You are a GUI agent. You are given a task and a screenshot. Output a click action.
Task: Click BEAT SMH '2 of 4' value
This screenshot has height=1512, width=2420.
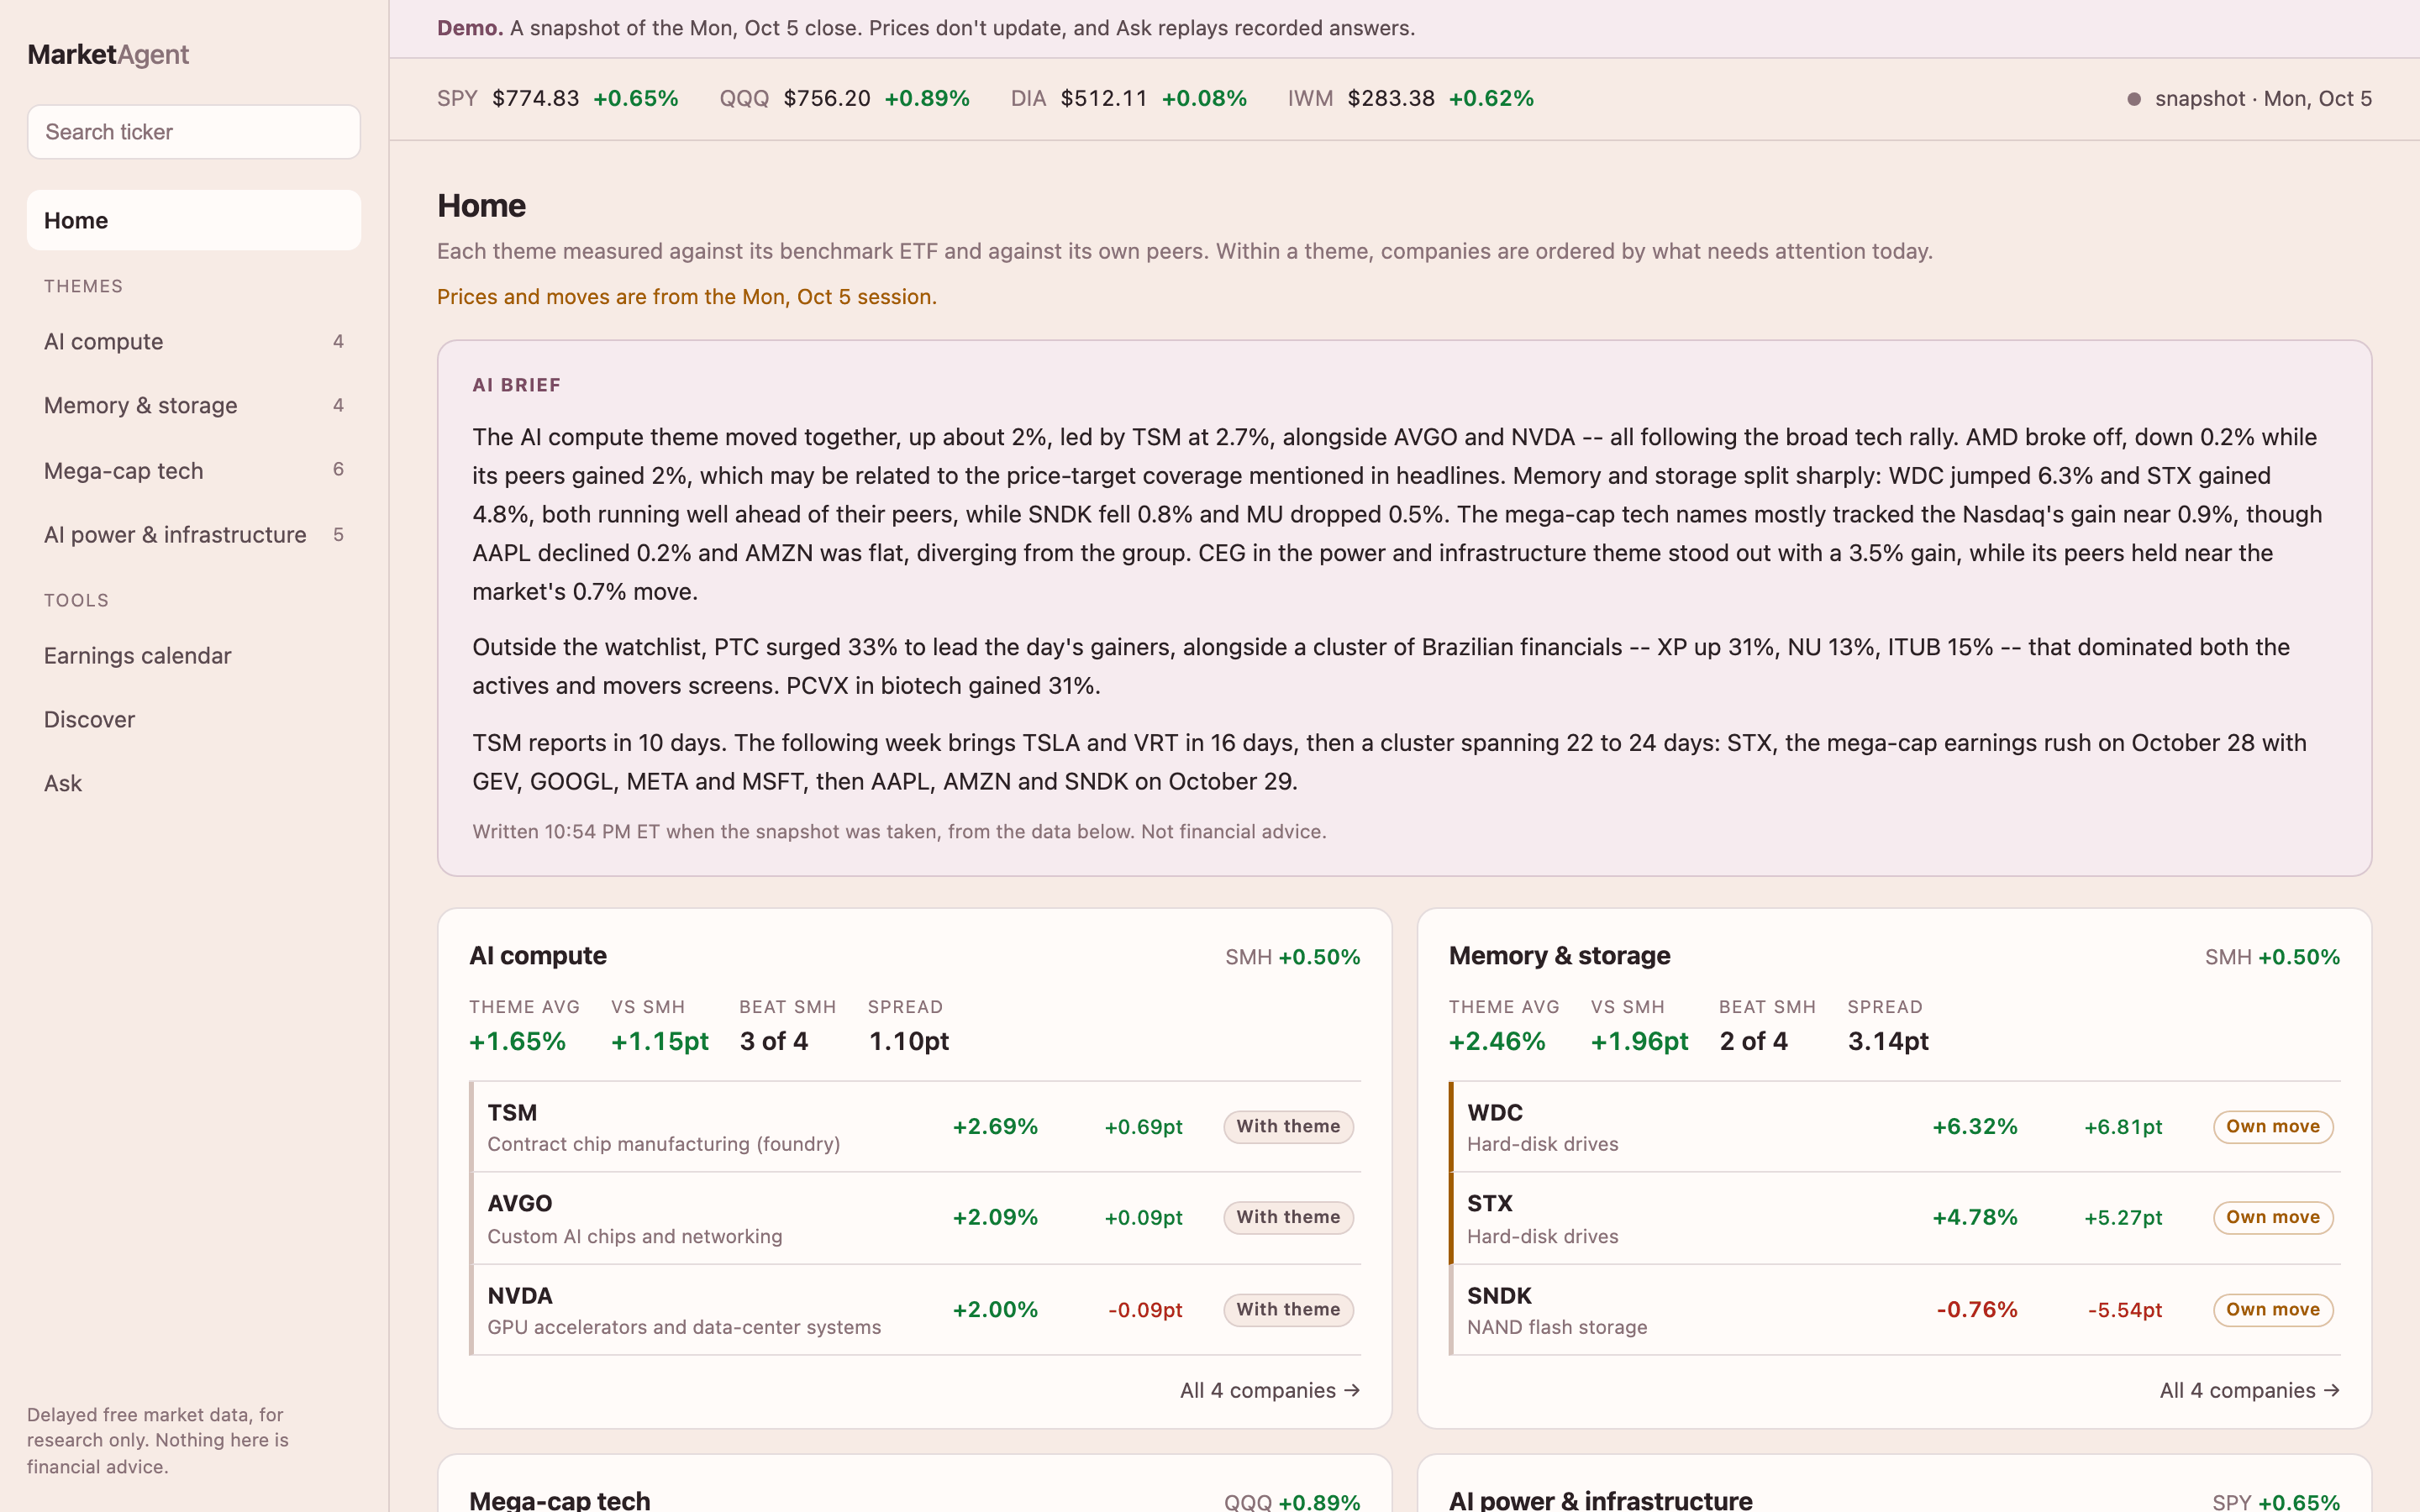(1754, 1042)
